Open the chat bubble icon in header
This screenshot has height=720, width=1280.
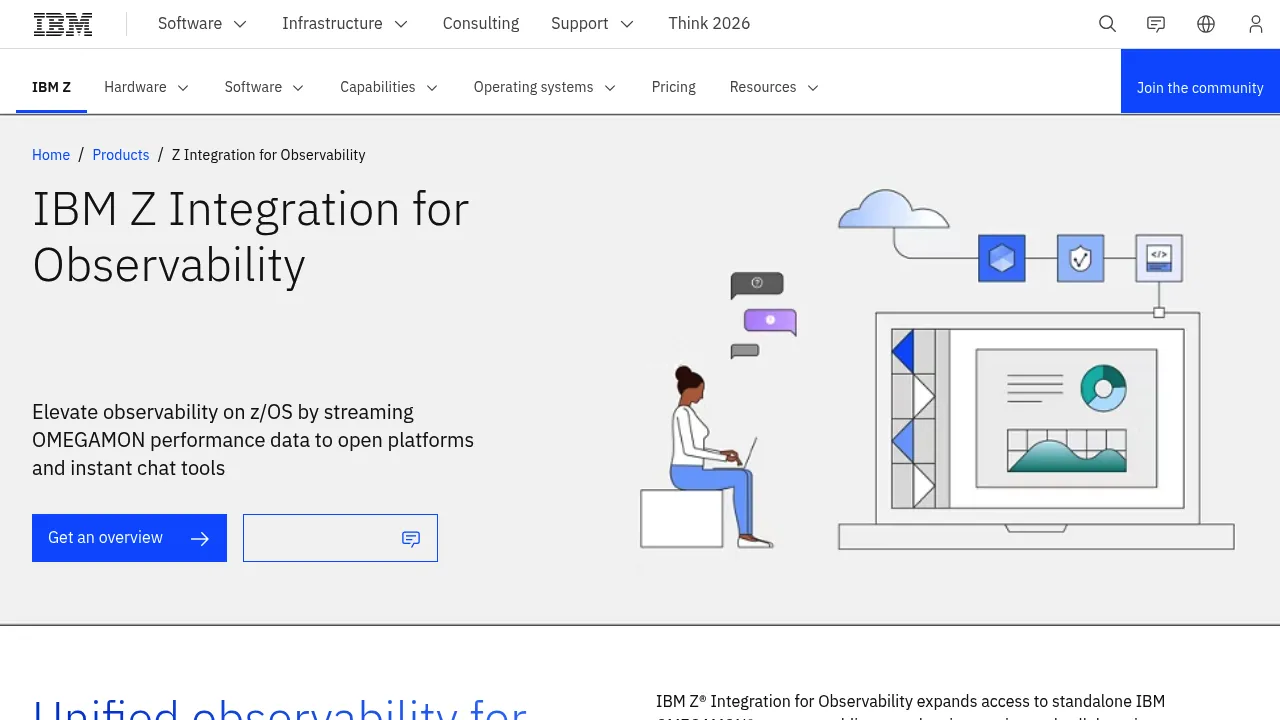click(1156, 24)
